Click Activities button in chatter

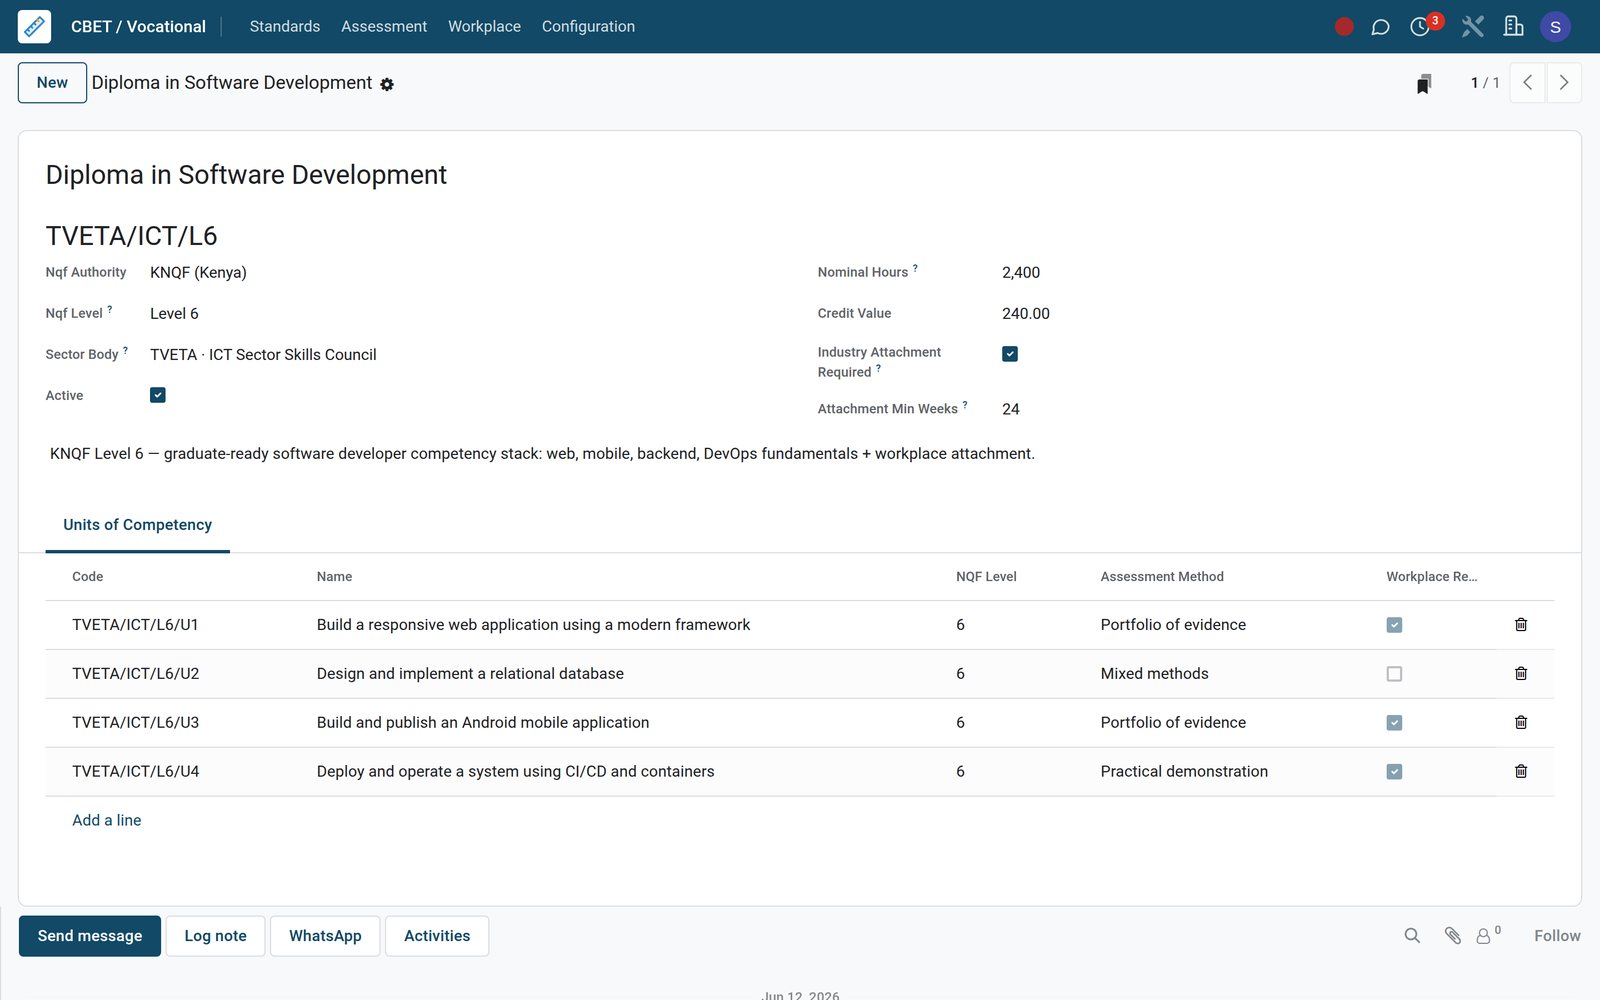pos(437,936)
